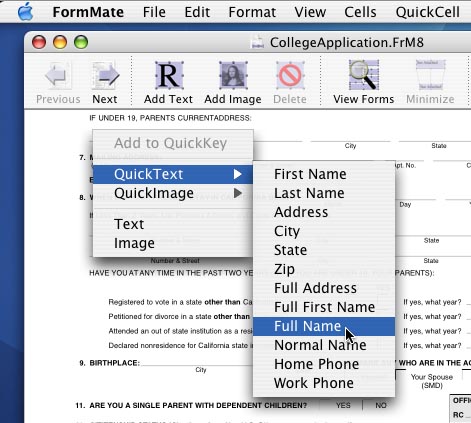
Task: Click the green zoom window button
Action: coord(81,43)
